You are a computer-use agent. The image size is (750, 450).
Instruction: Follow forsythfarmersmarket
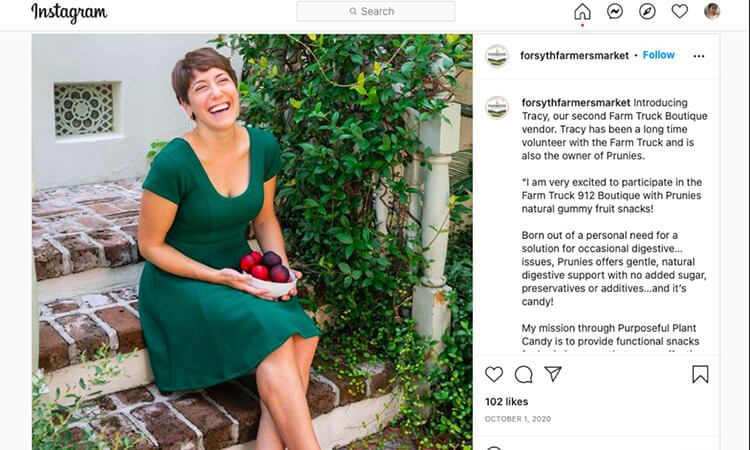click(658, 55)
